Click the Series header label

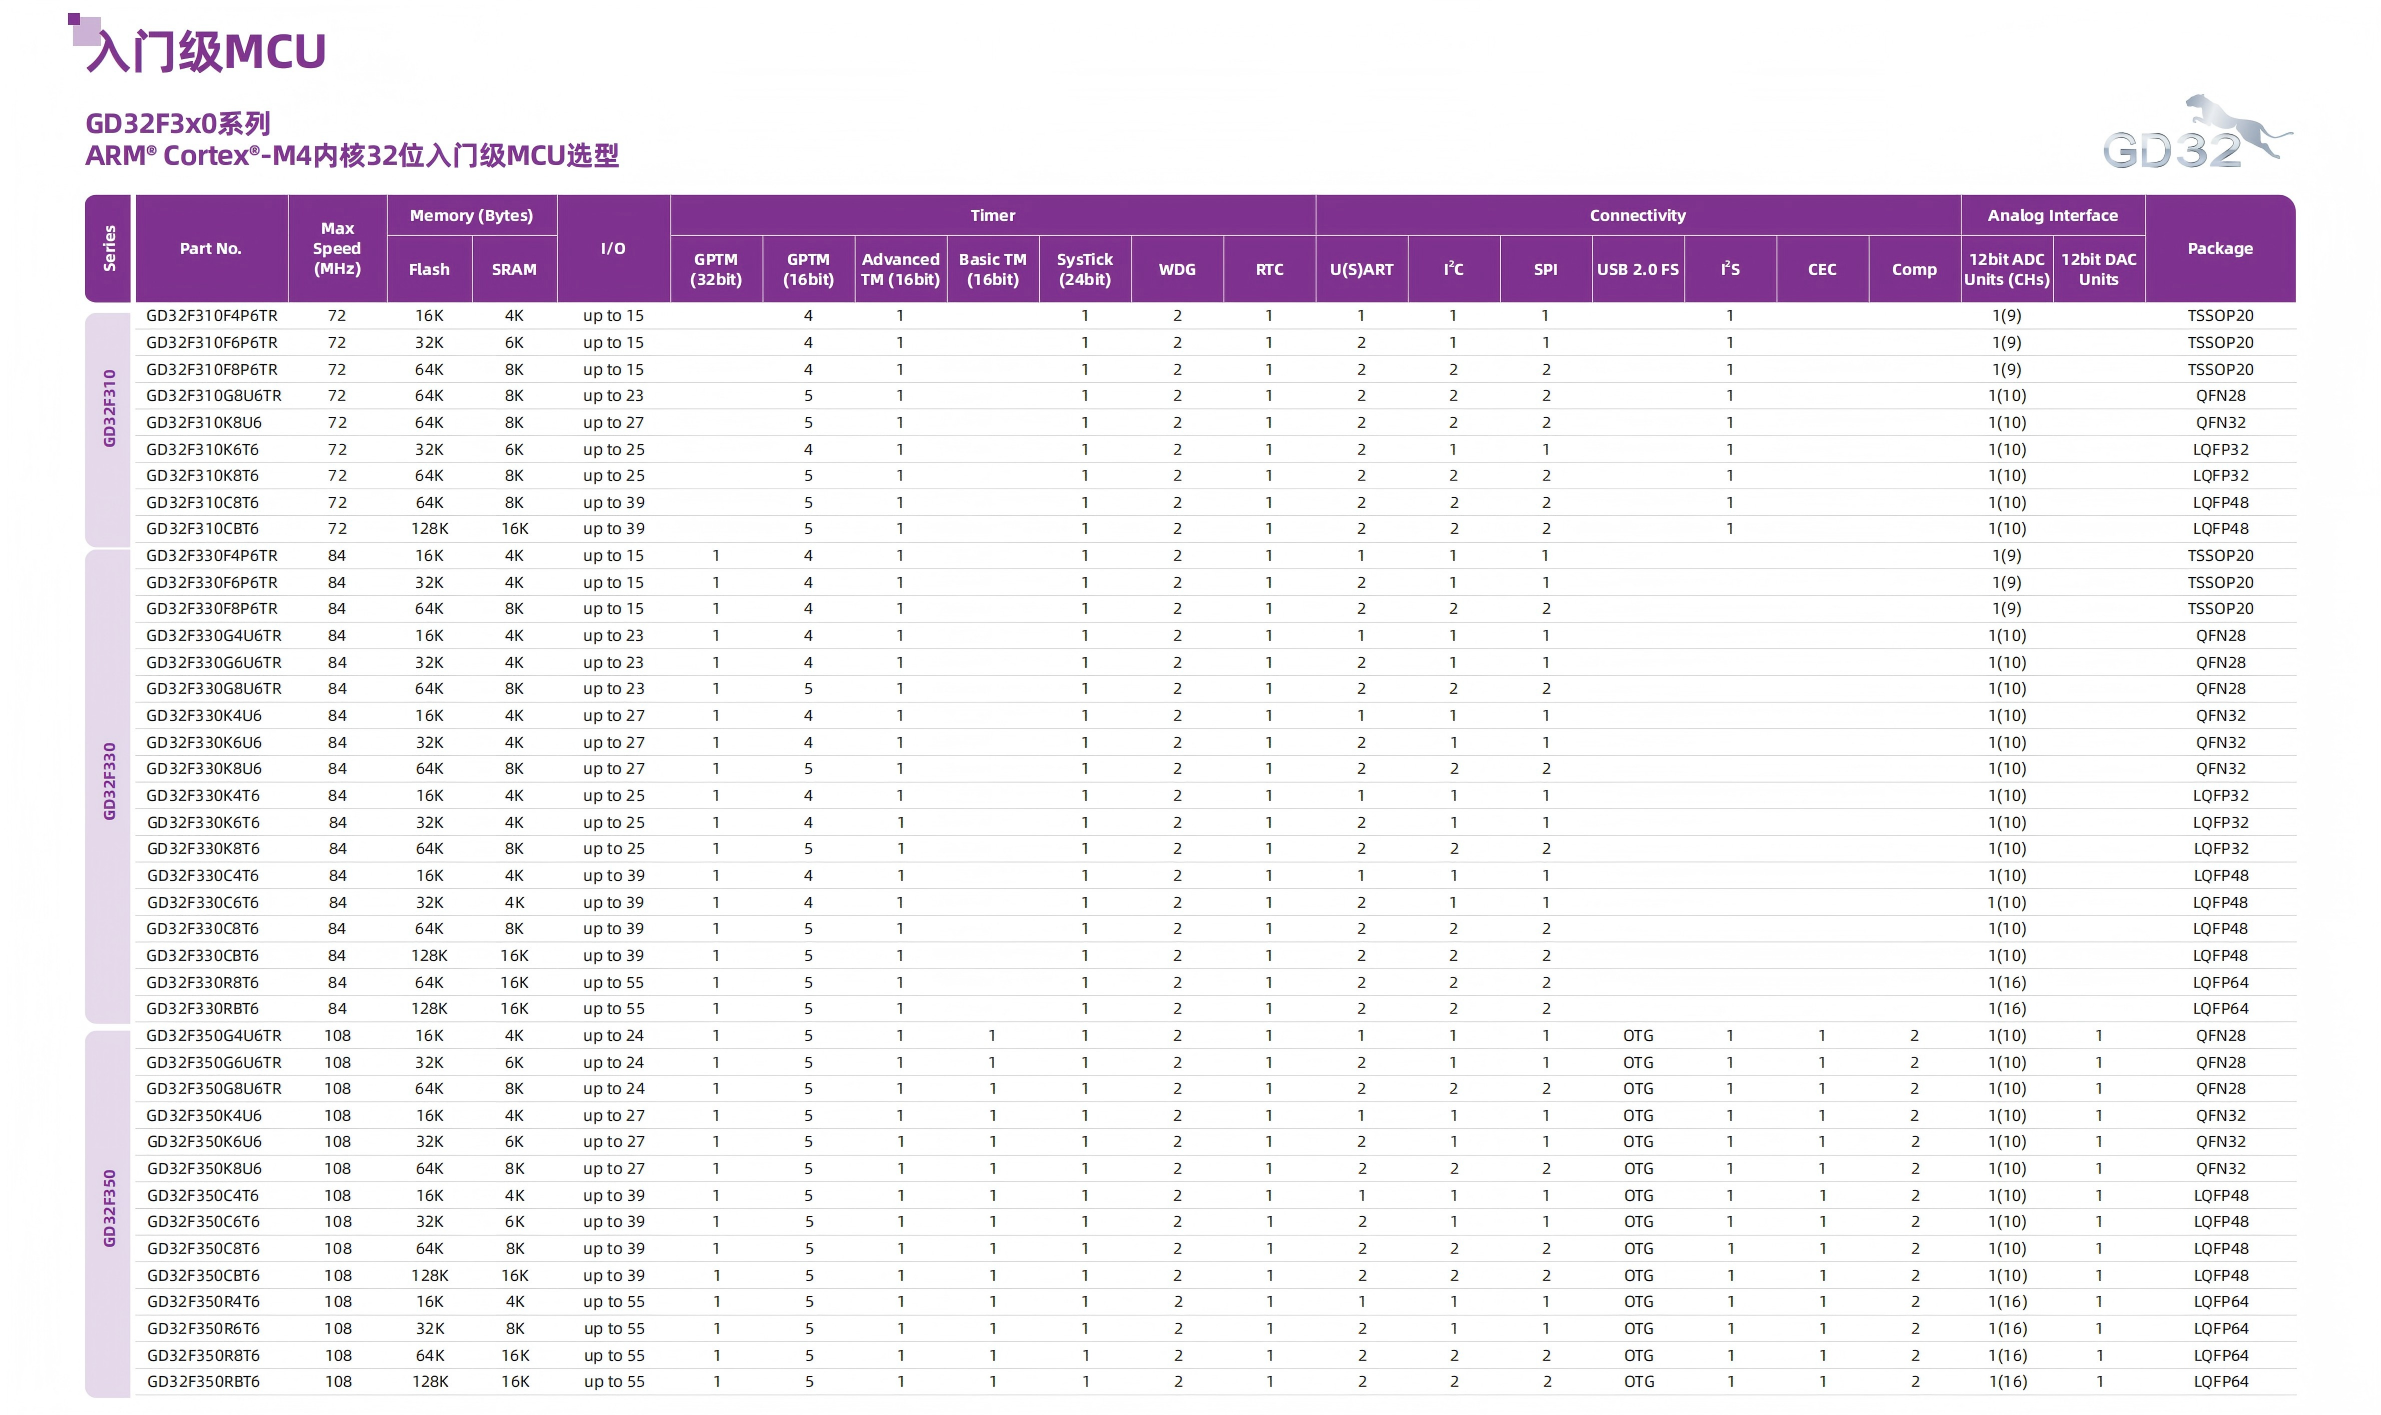[x=109, y=248]
